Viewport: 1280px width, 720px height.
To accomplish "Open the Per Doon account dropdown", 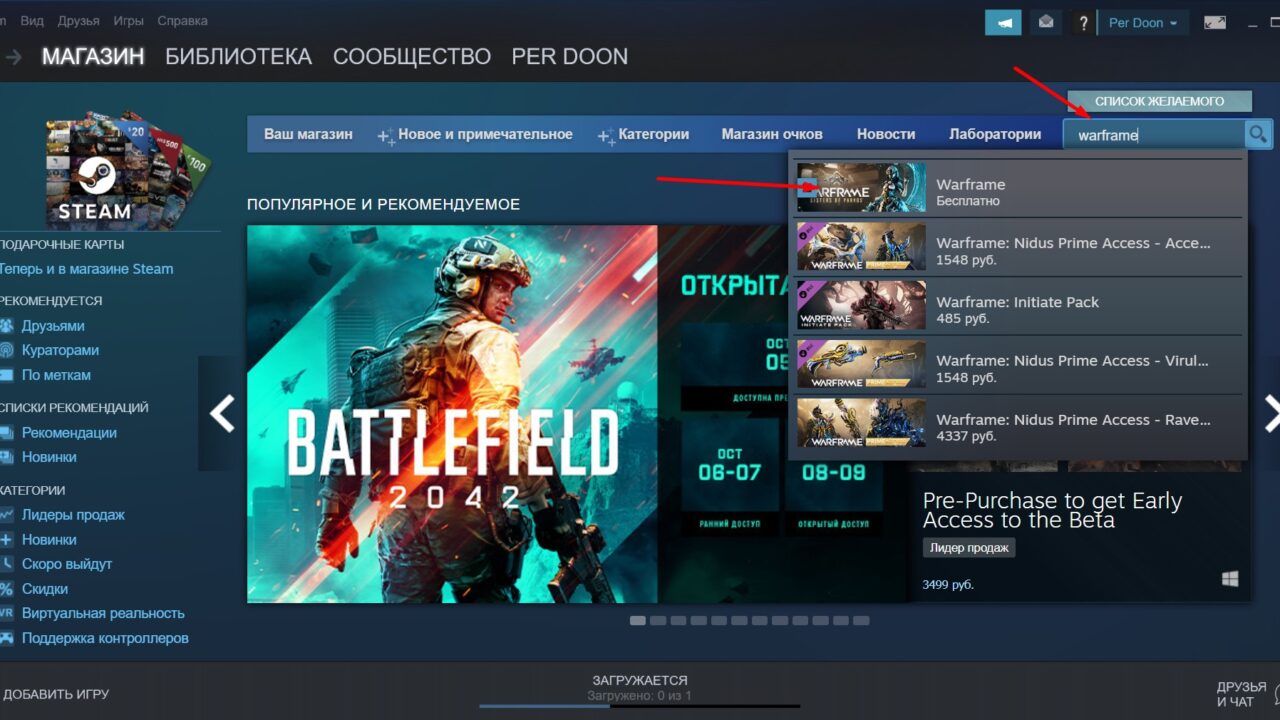I will (1142, 21).
